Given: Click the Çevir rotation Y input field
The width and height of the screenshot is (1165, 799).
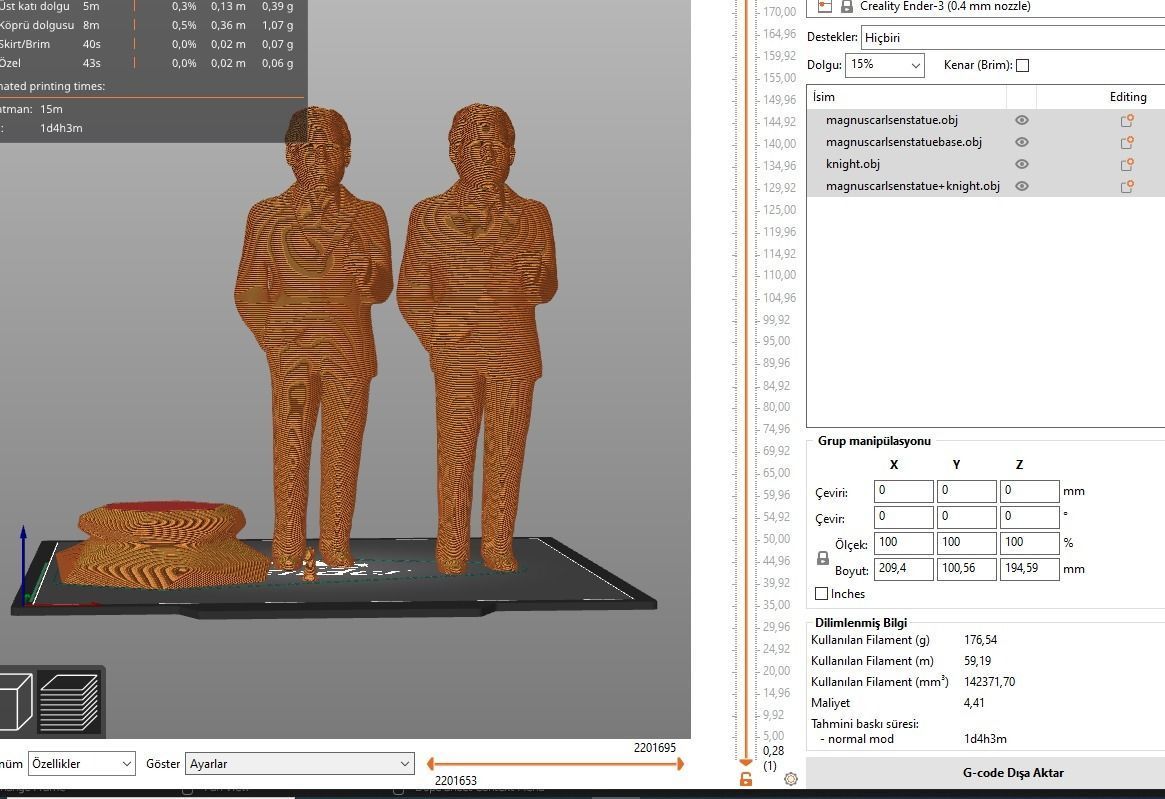Looking at the screenshot, I should (x=967, y=517).
